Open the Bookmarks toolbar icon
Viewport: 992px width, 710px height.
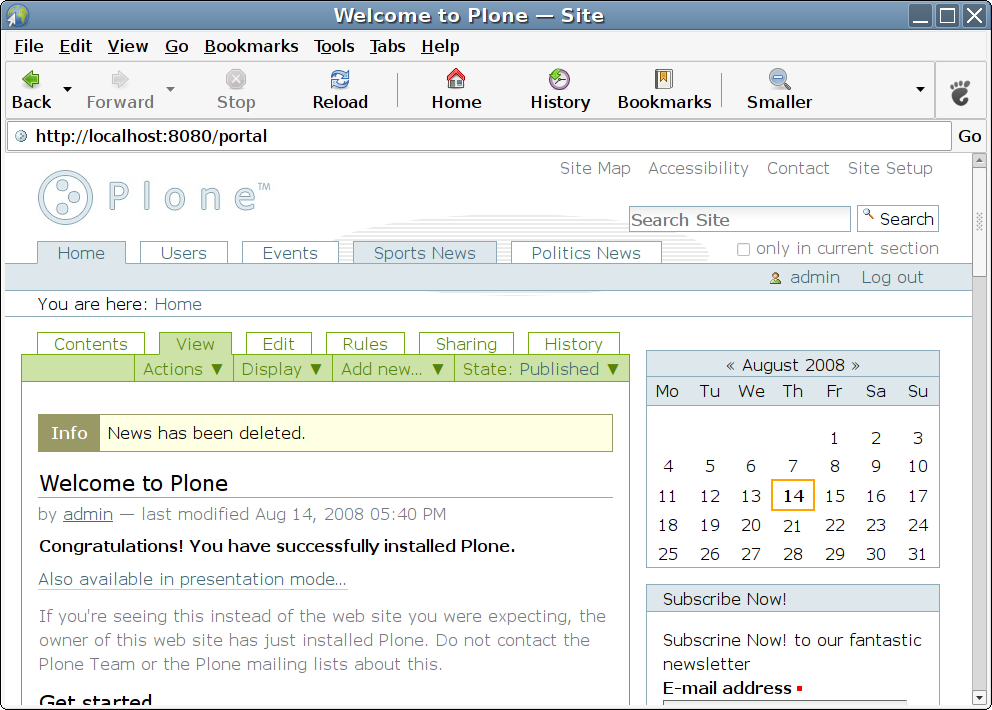664,80
